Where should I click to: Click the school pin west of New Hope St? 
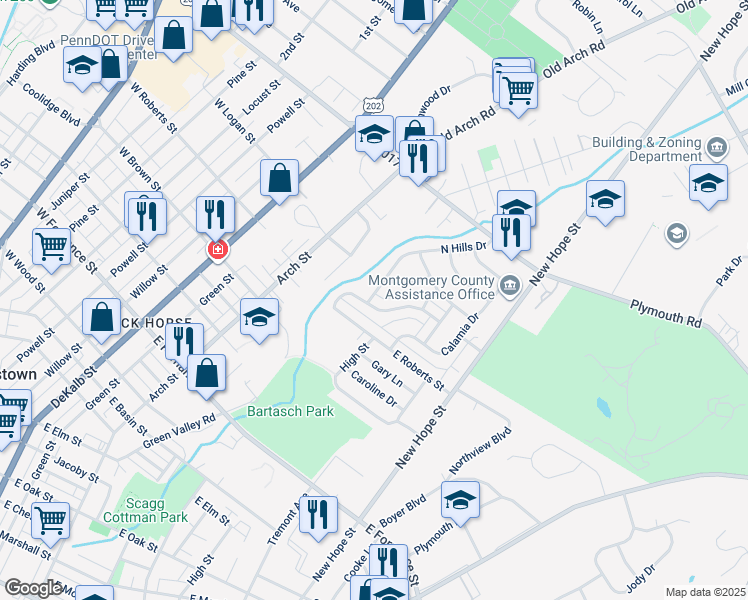tap(605, 200)
